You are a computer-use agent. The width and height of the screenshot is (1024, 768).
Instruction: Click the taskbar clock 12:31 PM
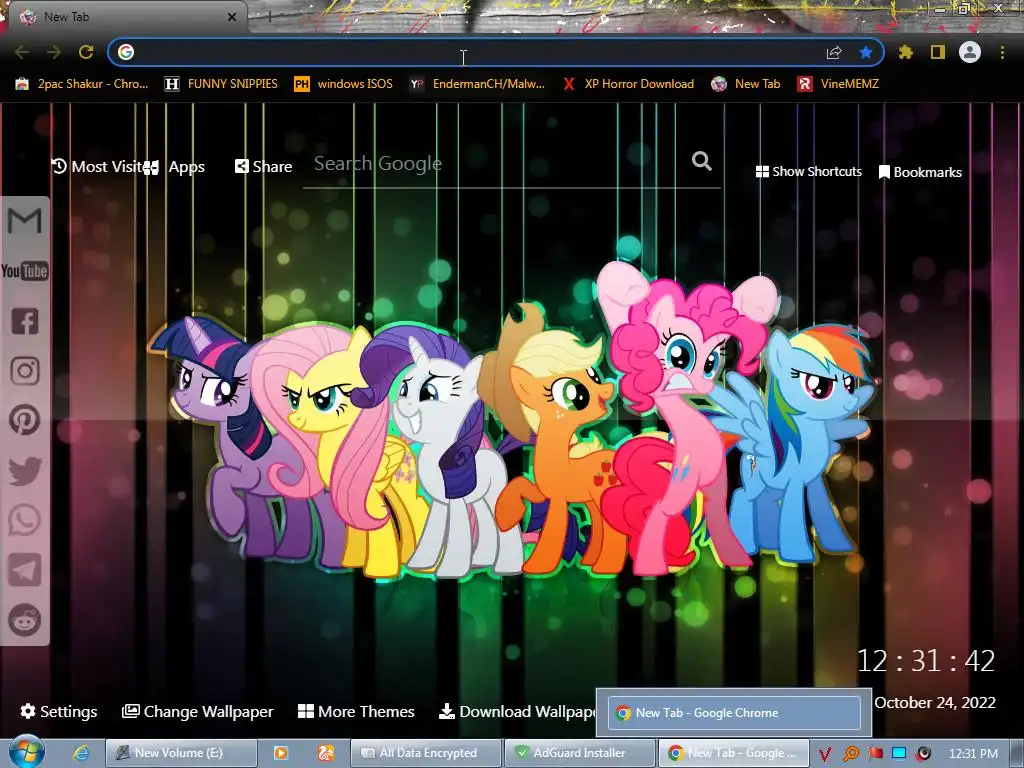click(x=973, y=753)
